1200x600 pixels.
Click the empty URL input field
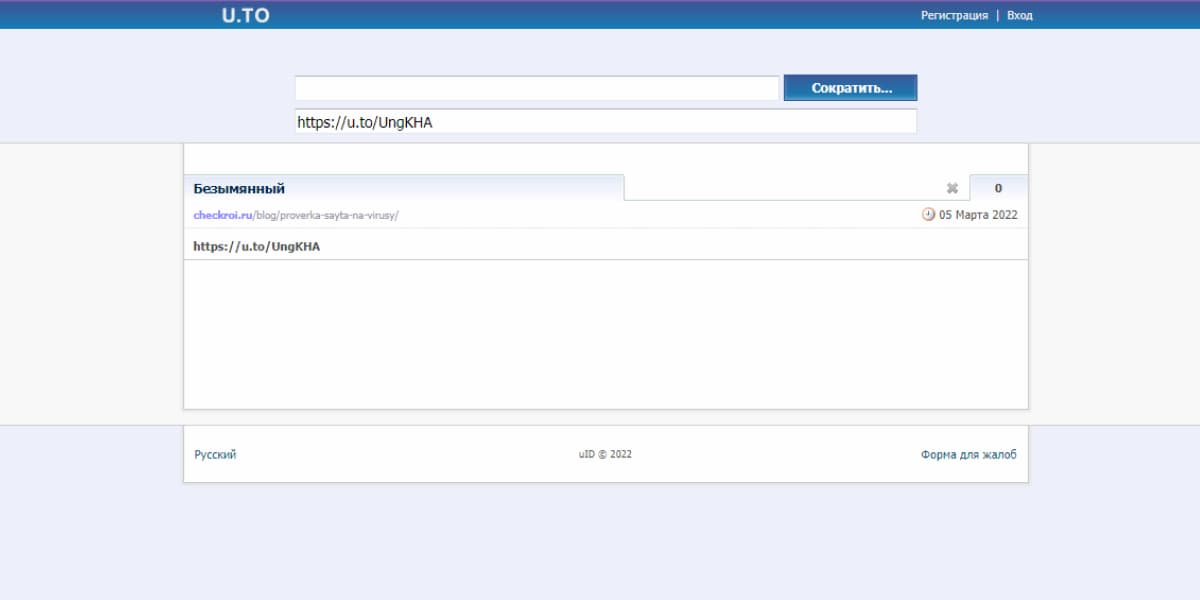(536, 88)
